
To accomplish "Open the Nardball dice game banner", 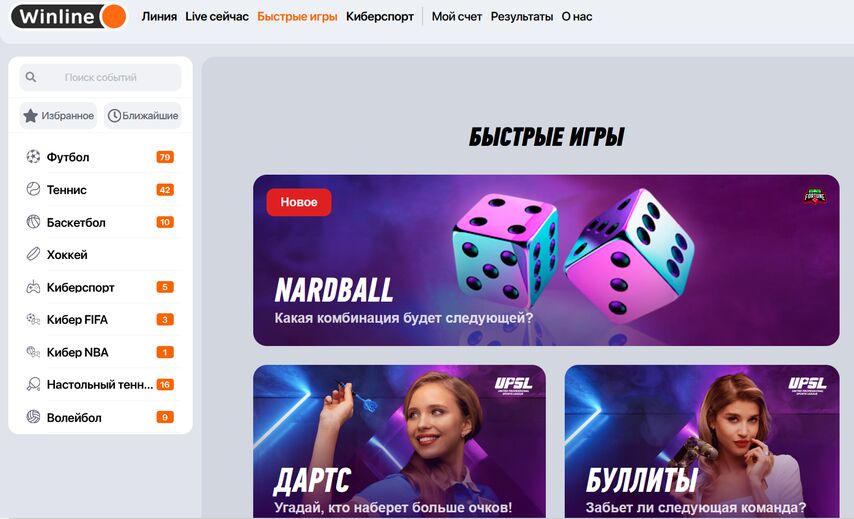I will (546, 260).
